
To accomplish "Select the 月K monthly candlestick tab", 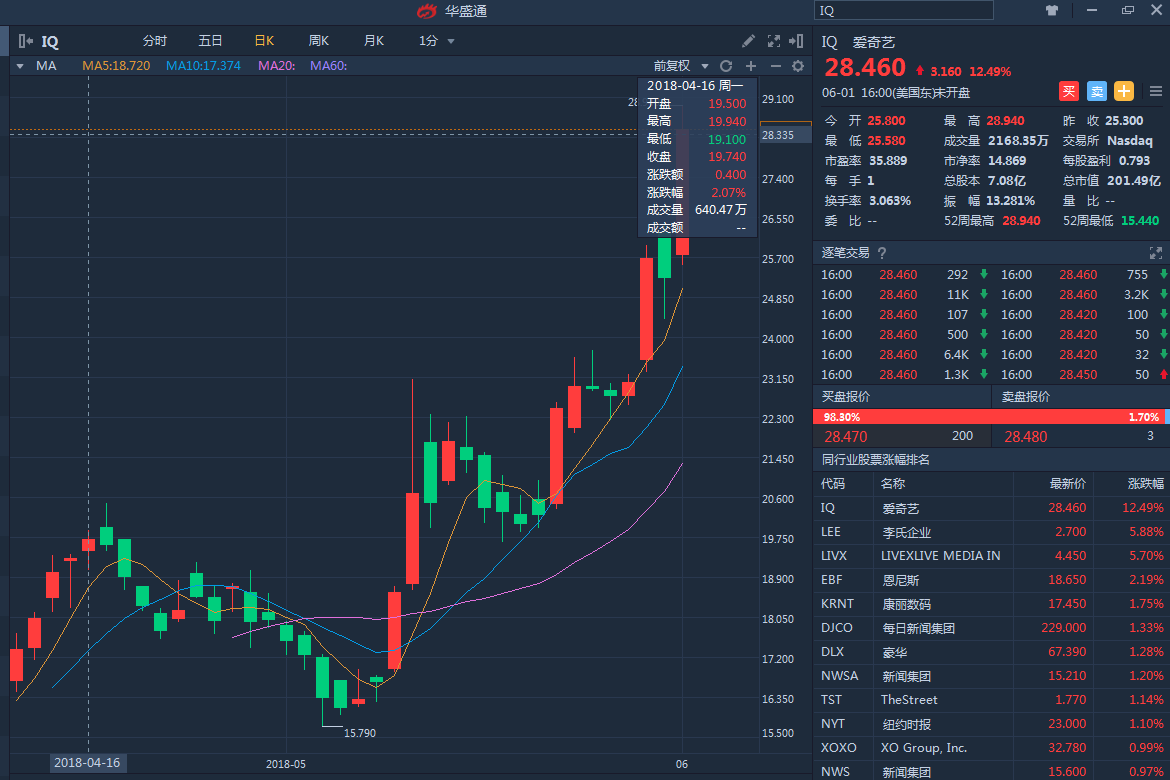I will [x=374, y=41].
